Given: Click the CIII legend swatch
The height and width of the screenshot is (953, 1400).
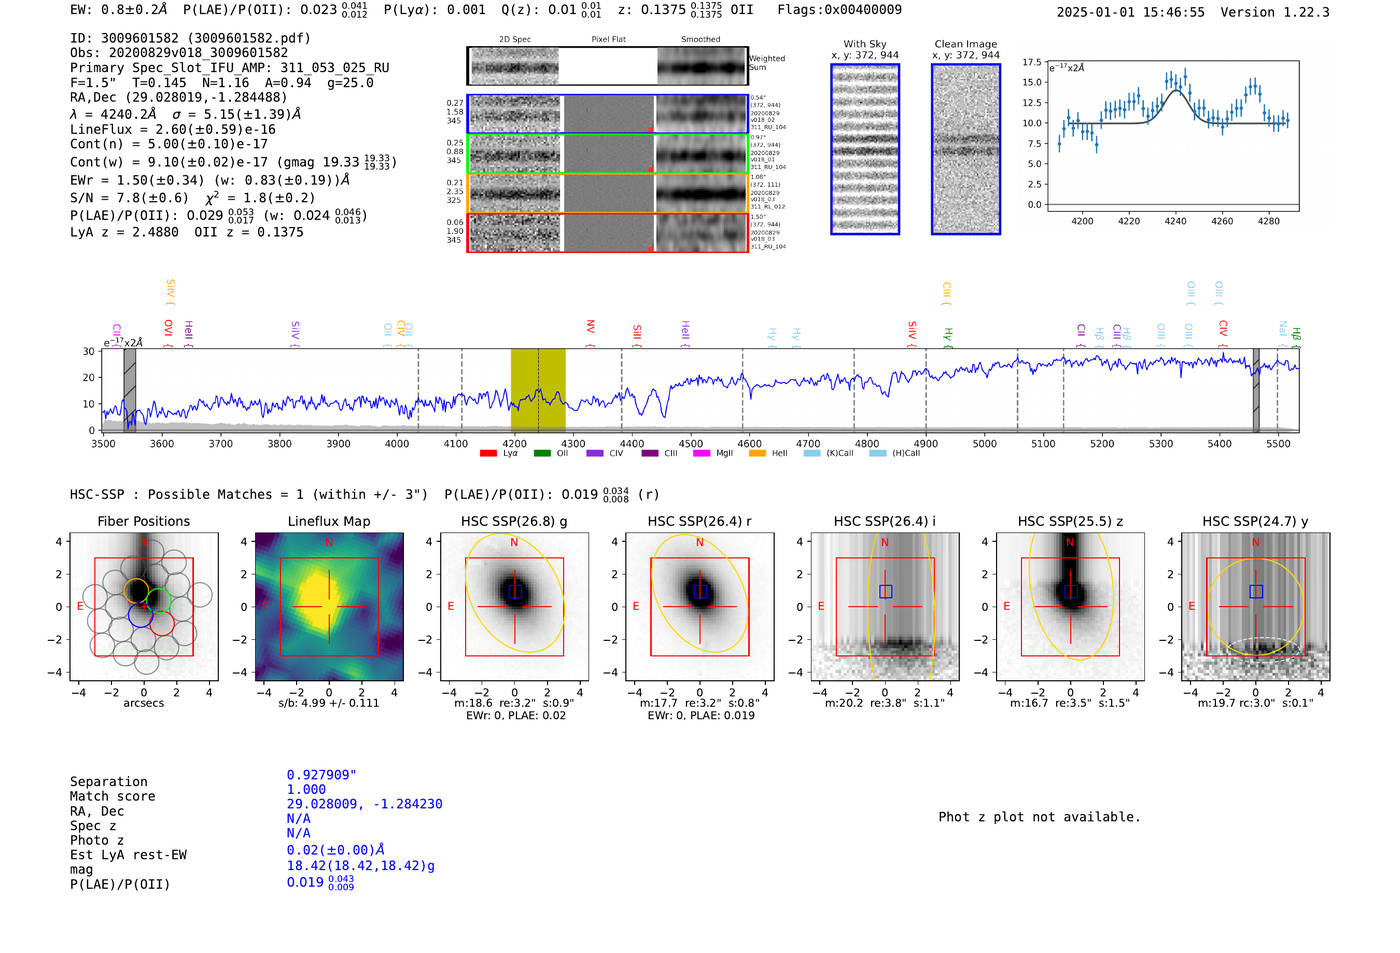Looking at the screenshot, I should (x=650, y=453).
